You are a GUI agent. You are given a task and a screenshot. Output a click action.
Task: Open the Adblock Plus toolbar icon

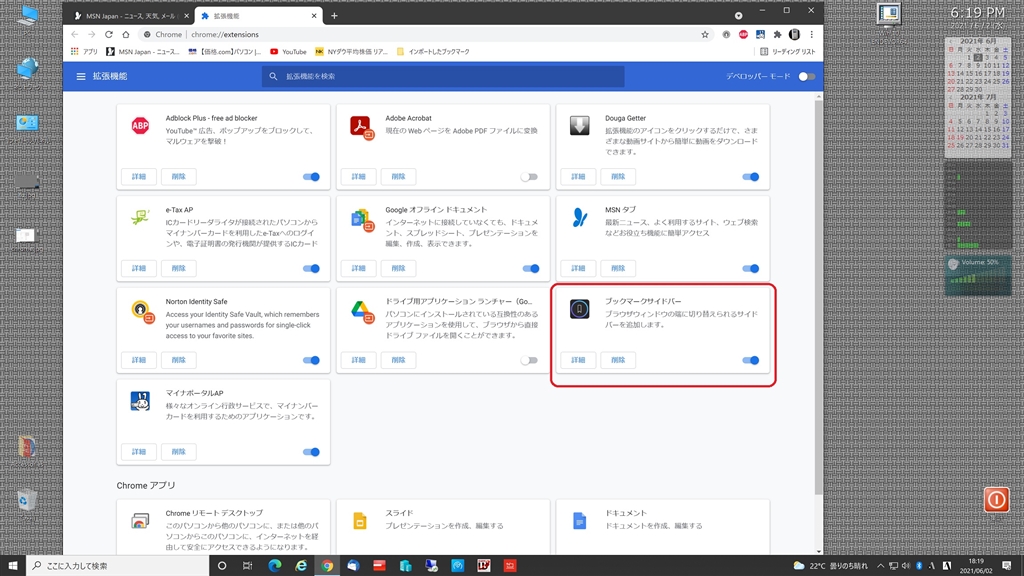[x=743, y=35]
